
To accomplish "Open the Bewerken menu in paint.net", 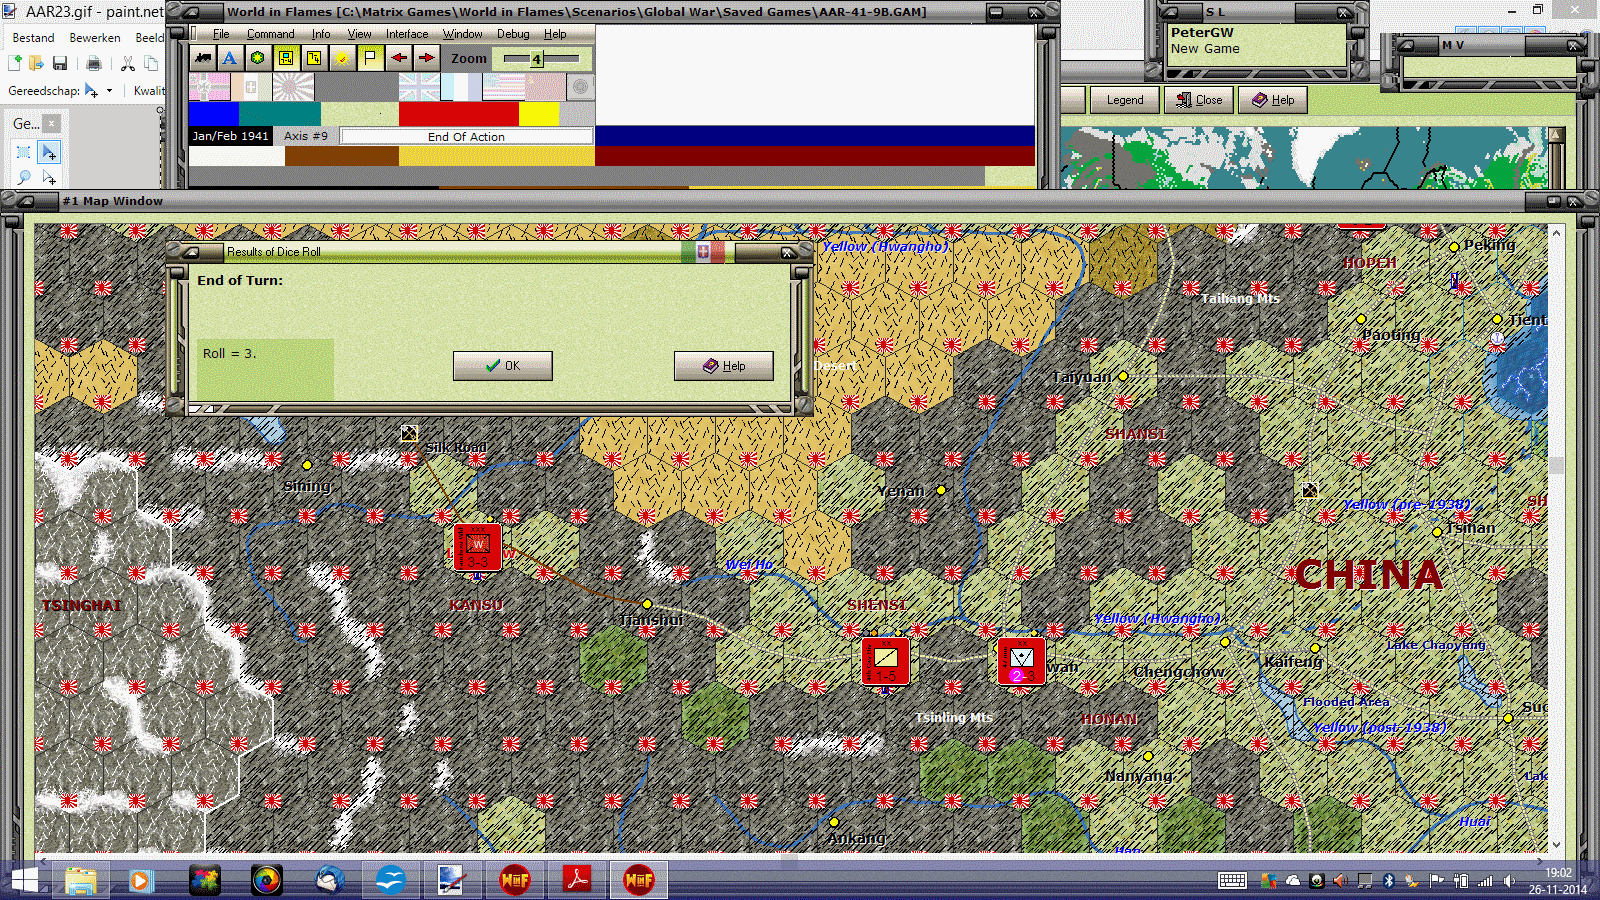I will tap(95, 38).
